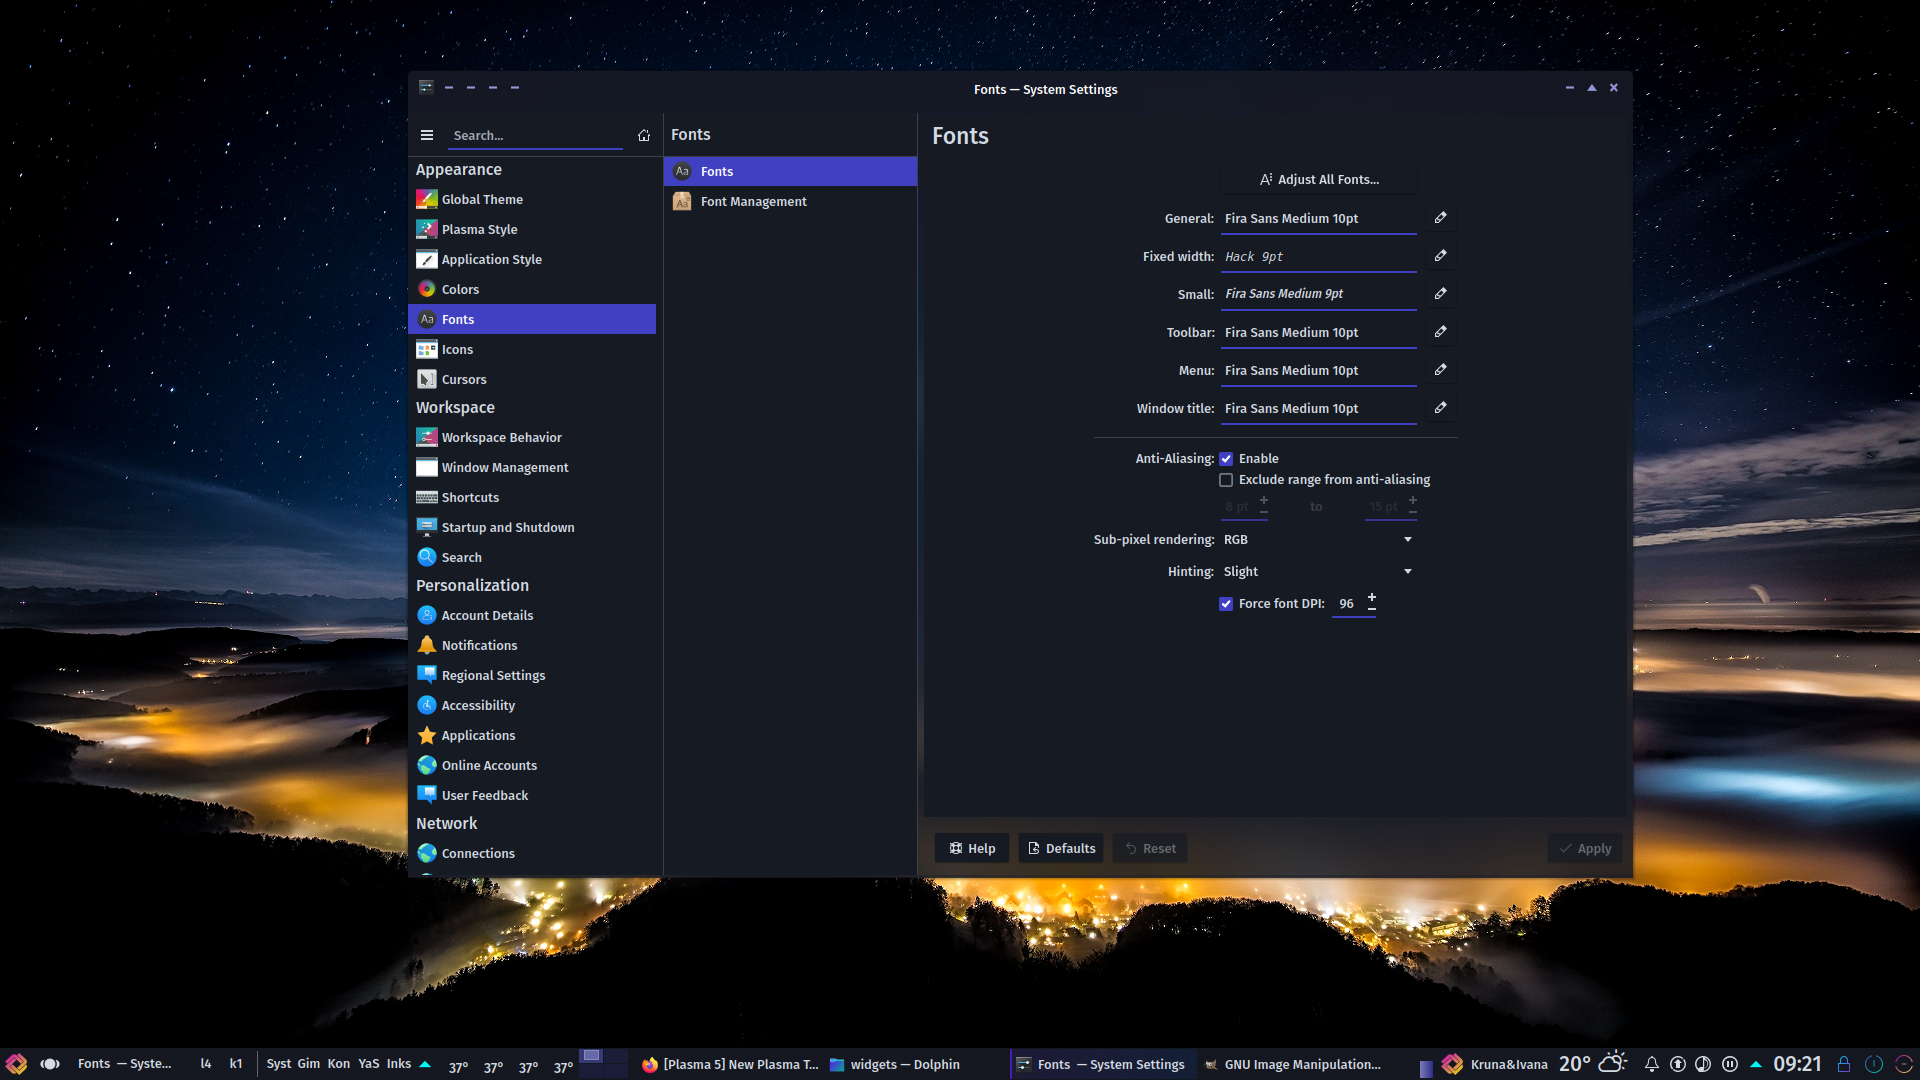Viewport: 1920px width, 1080px height.
Task: Edit the Menu font with its pencil icon
Action: coord(1440,370)
